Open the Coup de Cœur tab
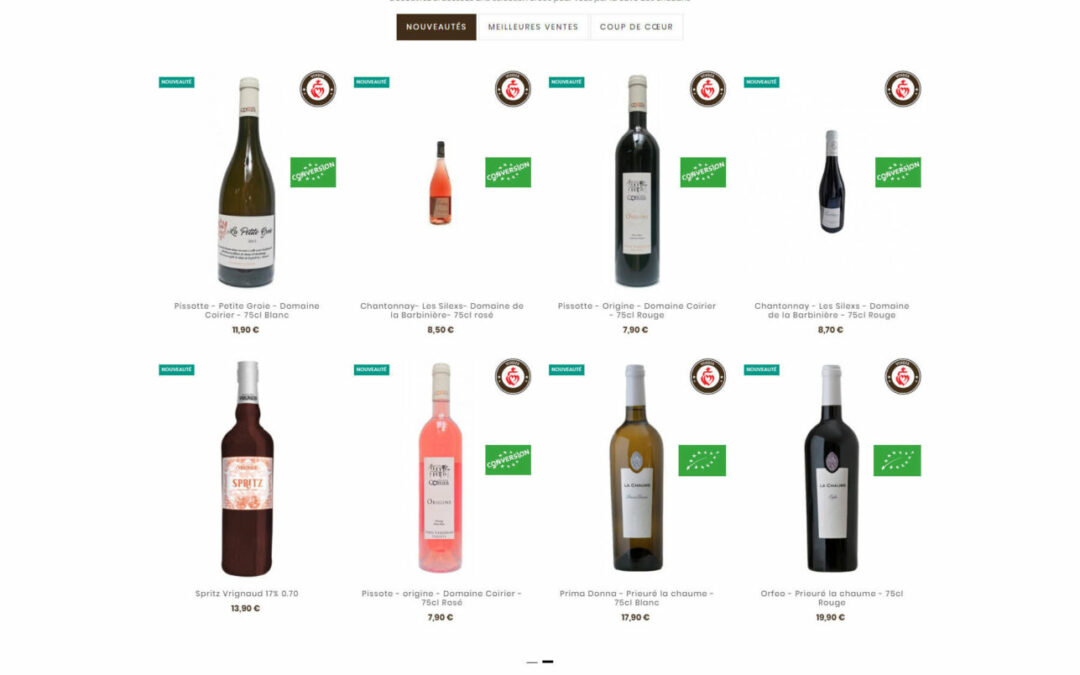The height and width of the screenshot is (675, 1080). pyautogui.click(x=636, y=27)
